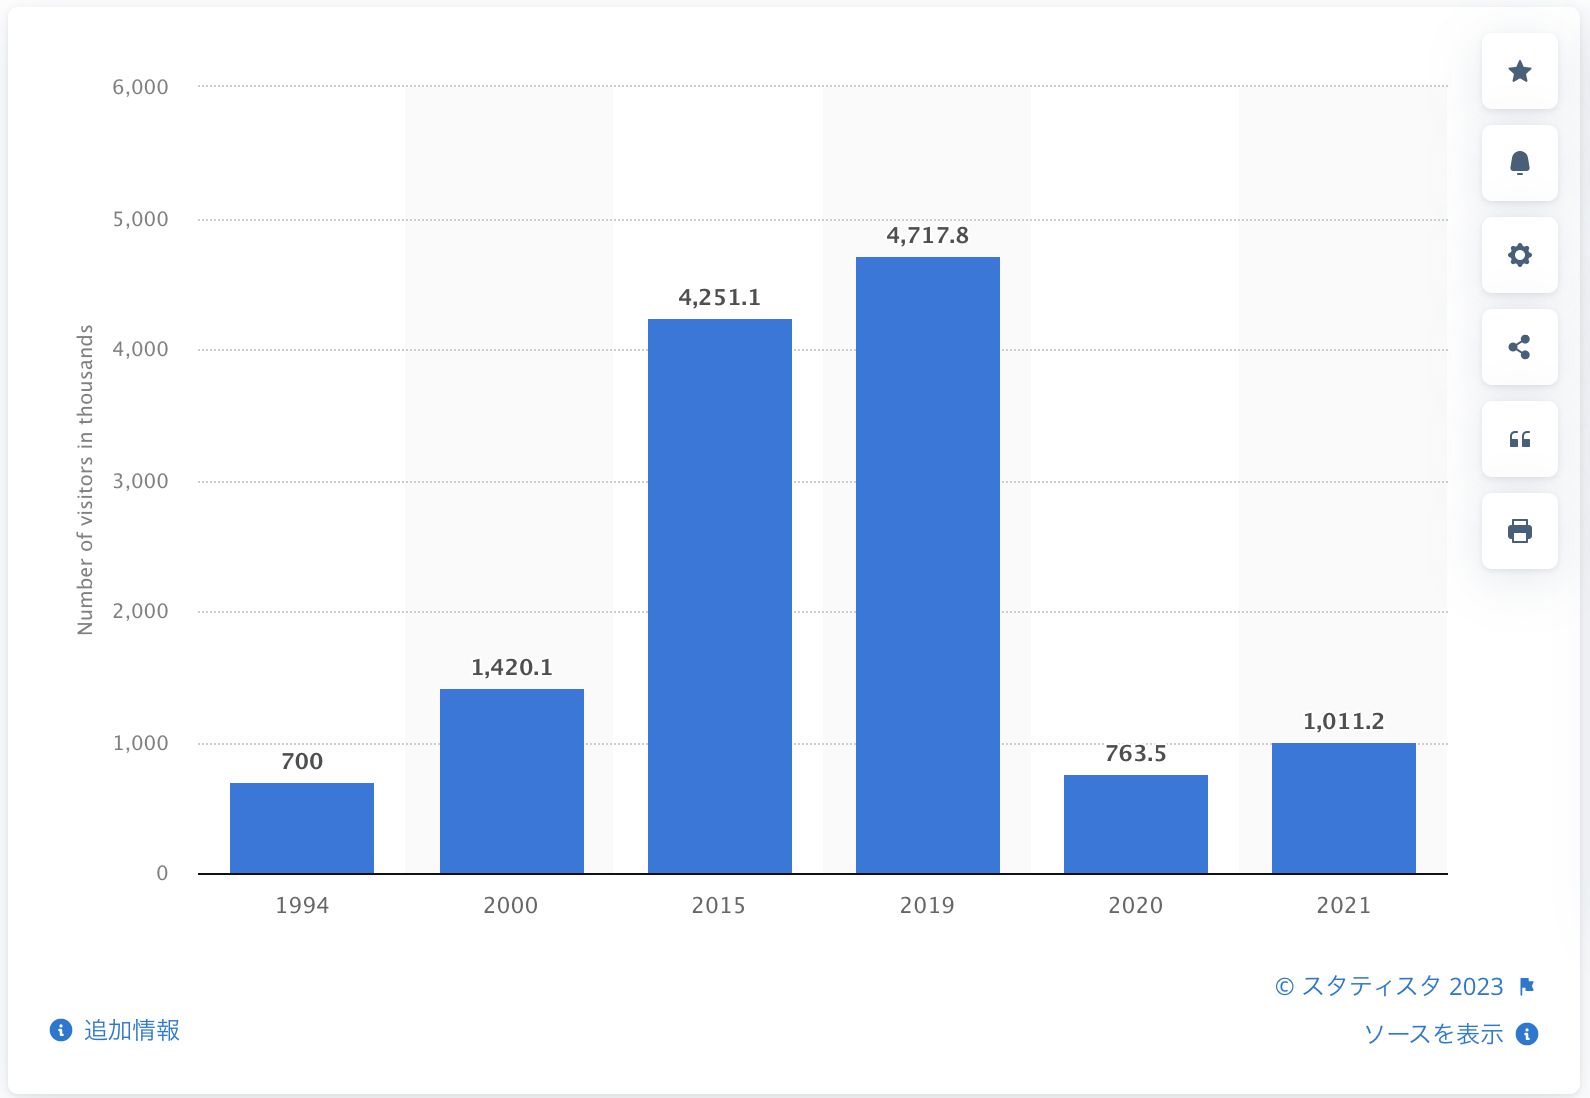This screenshot has height=1098, width=1590.
Task: Click the tallest bar for 2019
Action: click(927, 565)
